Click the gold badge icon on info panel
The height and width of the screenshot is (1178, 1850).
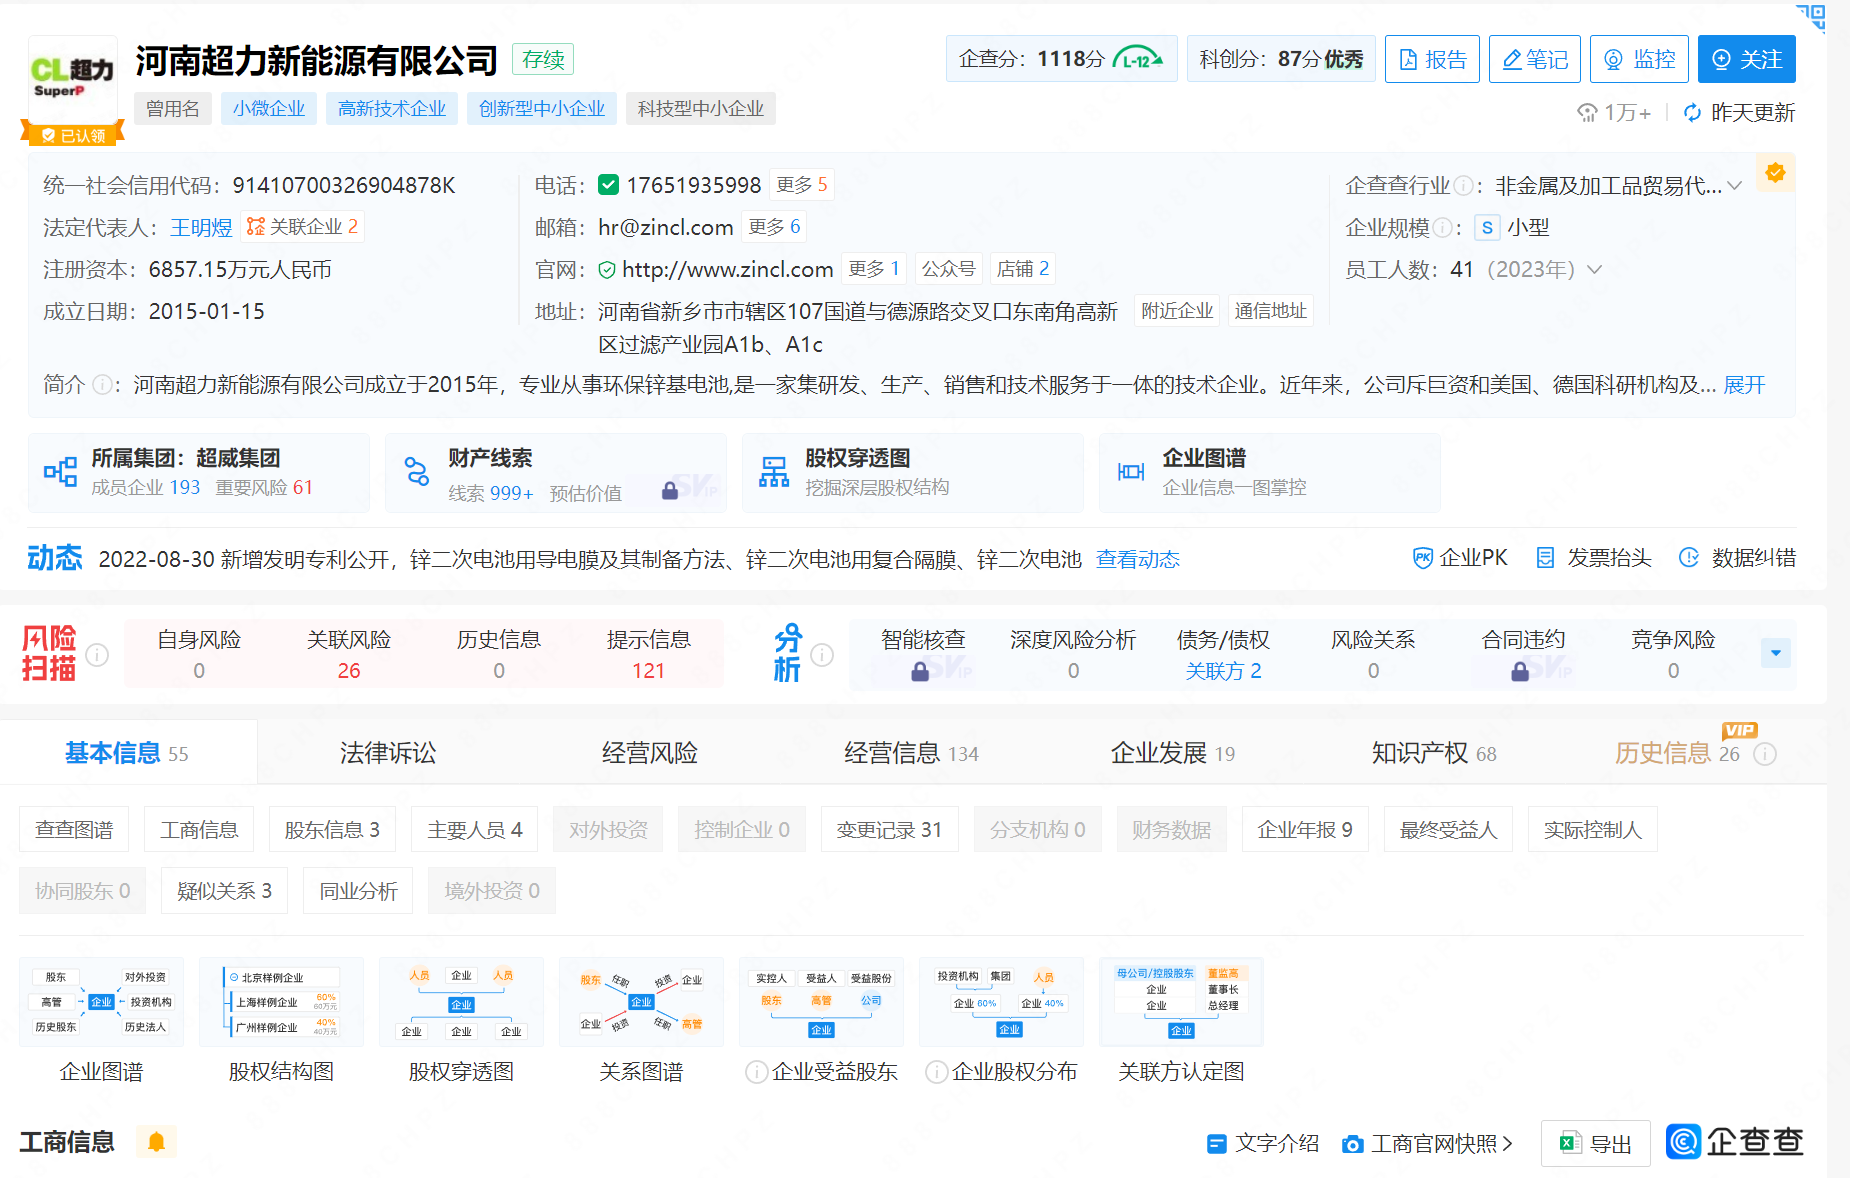point(1775,173)
